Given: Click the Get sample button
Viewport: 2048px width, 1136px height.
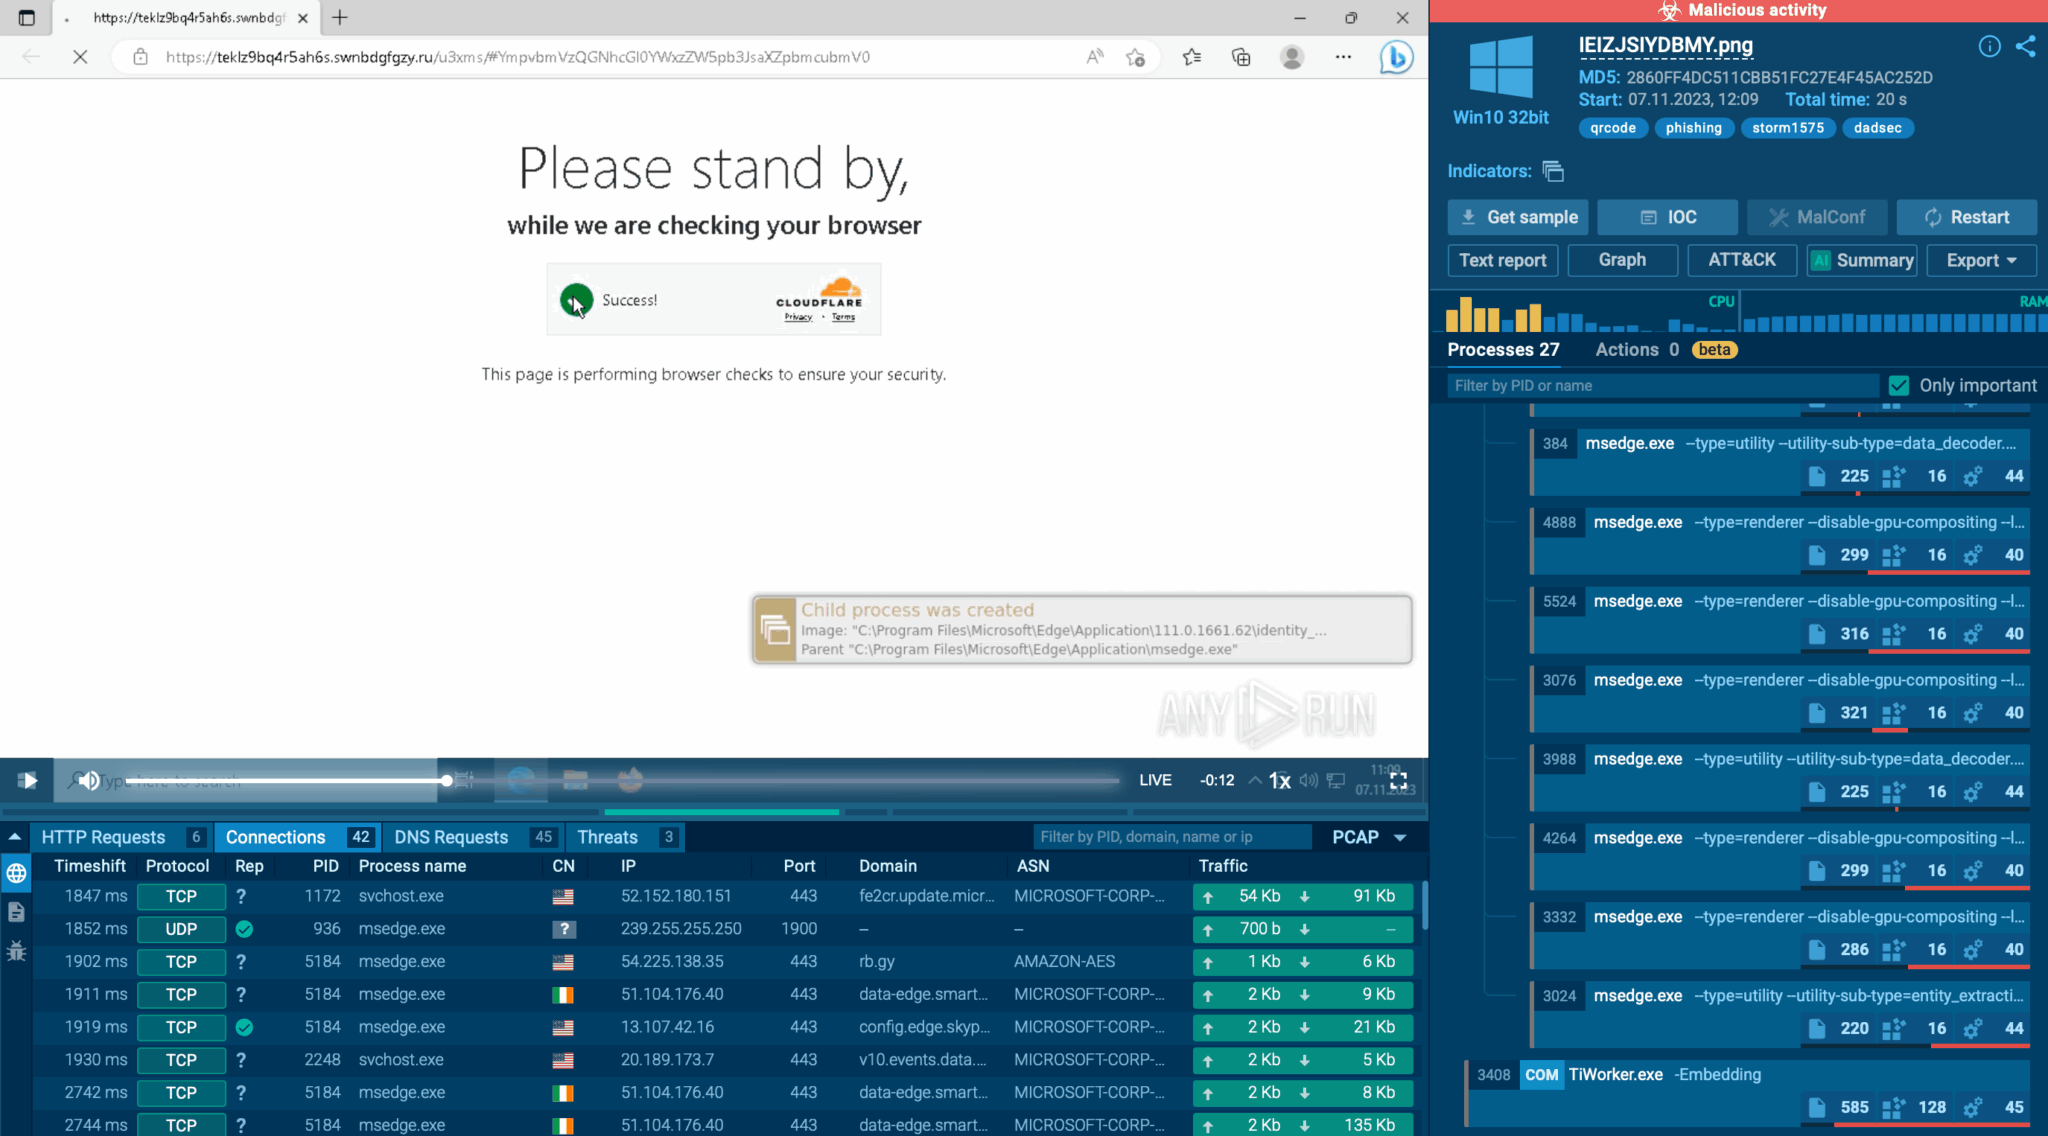Looking at the screenshot, I should click(x=1517, y=217).
